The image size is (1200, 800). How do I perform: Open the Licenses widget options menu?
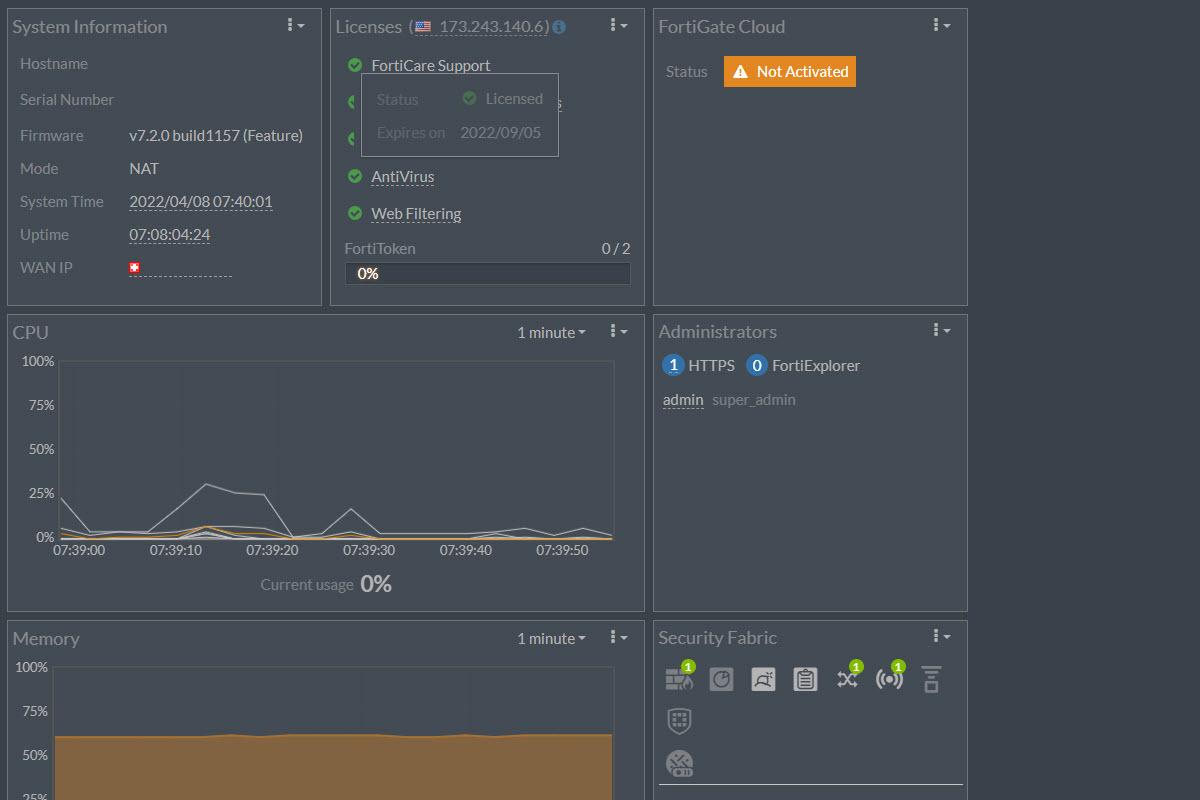tap(619, 25)
